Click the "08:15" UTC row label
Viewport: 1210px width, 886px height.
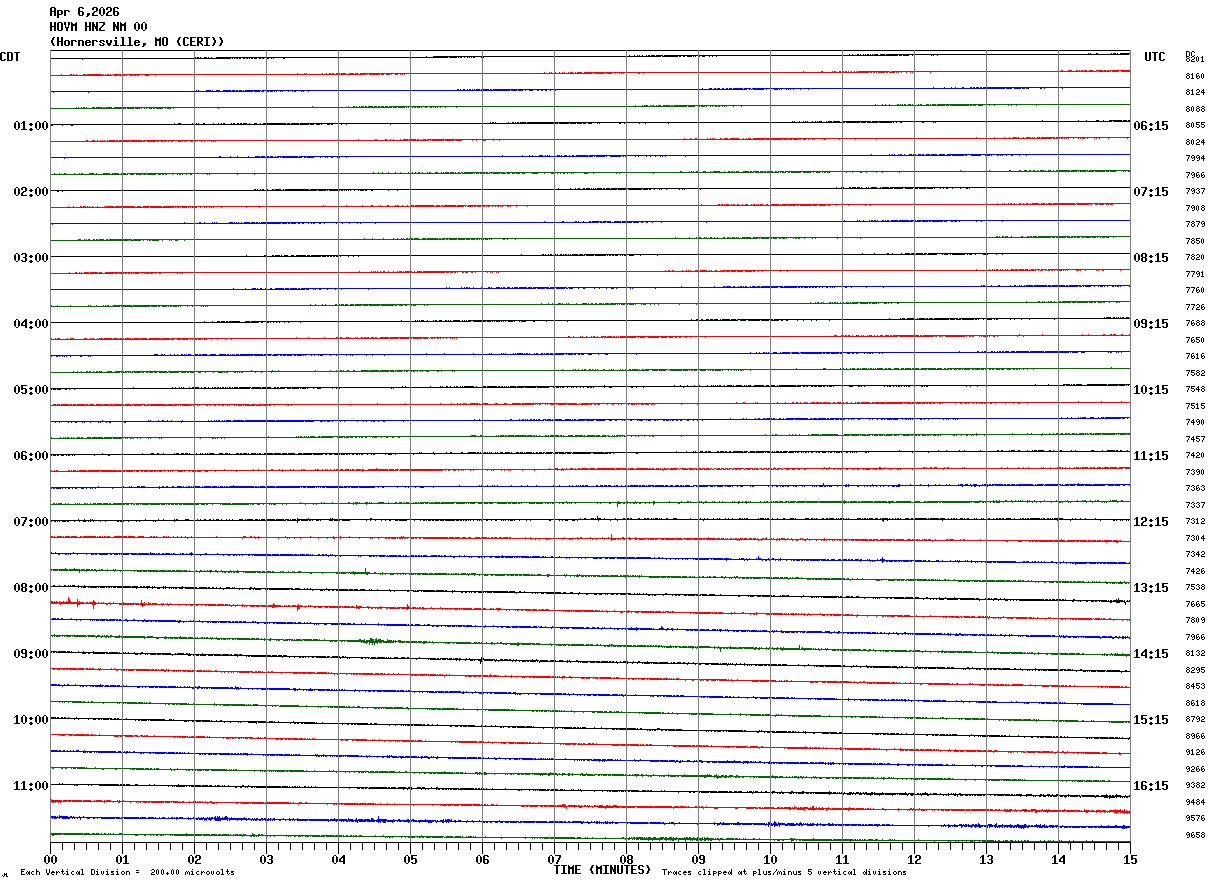click(x=1151, y=258)
